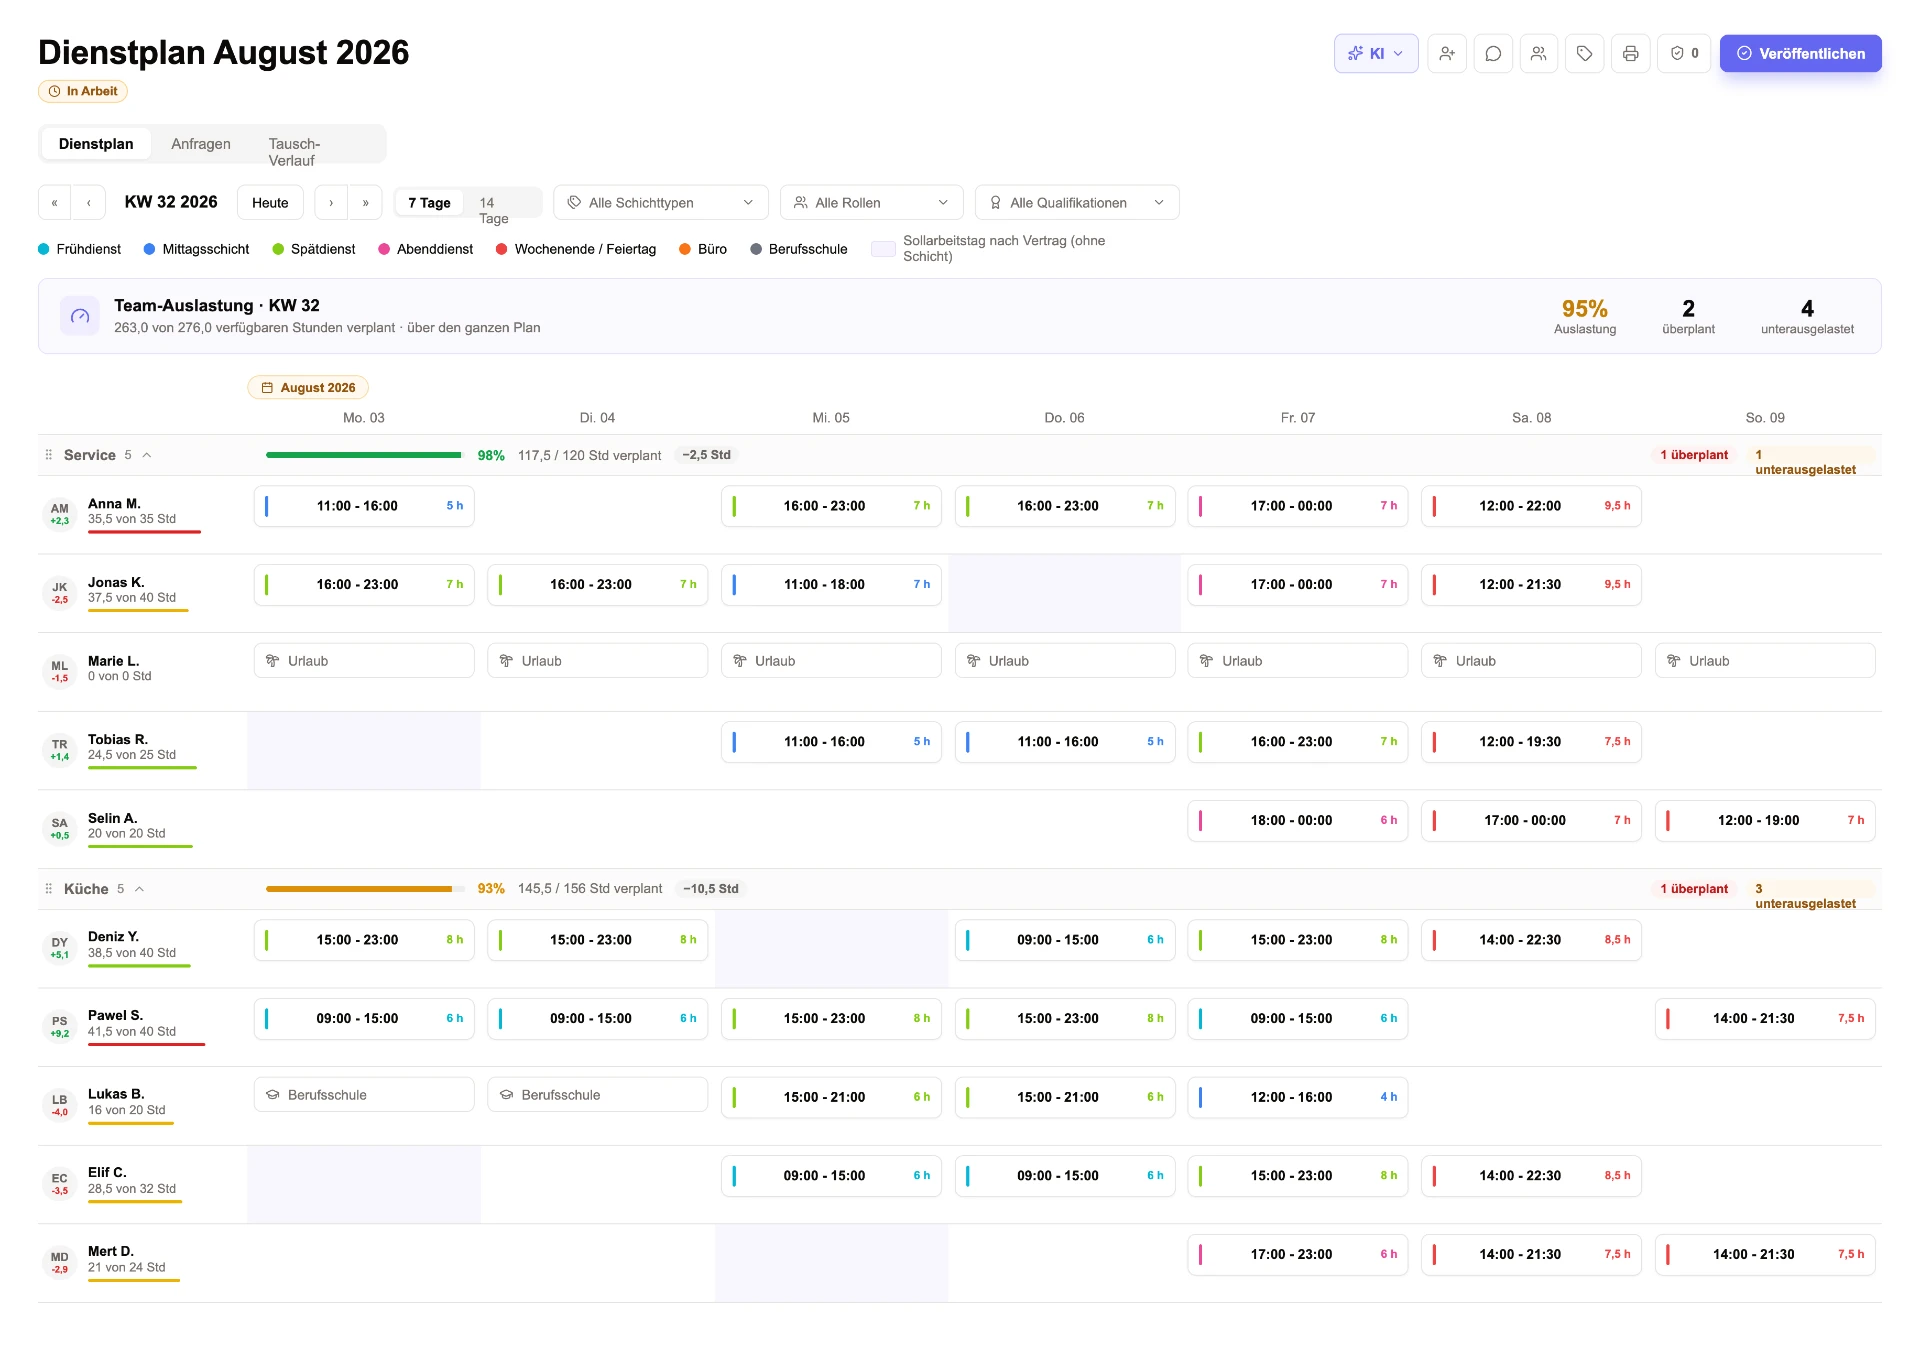The width and height of the screenshot is (1920, 1347).
Task: Click the Küche utilization progress bar
Action: click(364, 889)
